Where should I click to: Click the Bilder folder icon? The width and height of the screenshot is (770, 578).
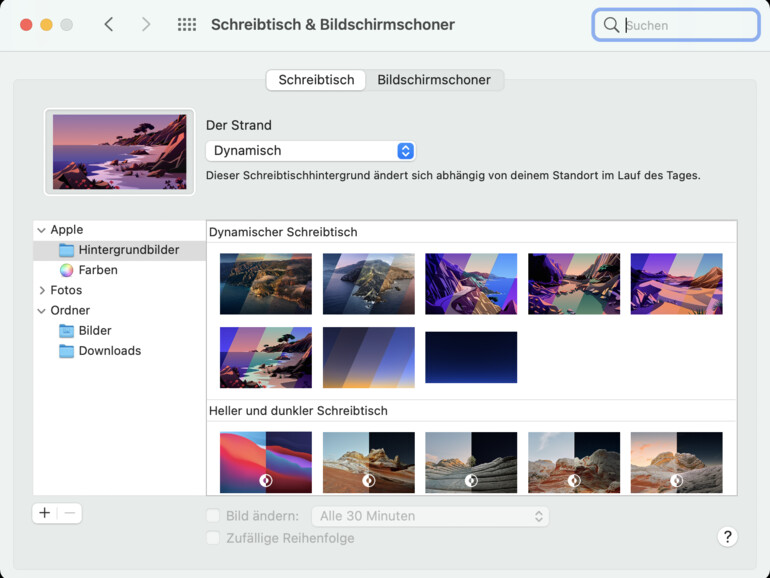click(66, 331)
